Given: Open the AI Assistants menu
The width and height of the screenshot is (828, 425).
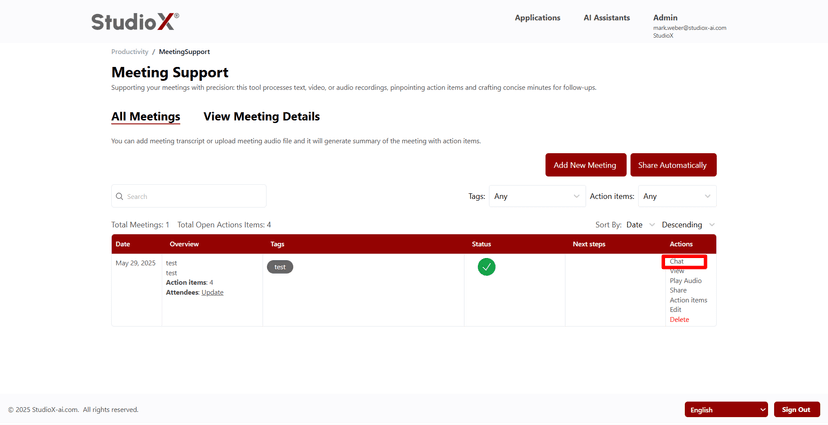Looking at the screenshot, I should (606, 18).
